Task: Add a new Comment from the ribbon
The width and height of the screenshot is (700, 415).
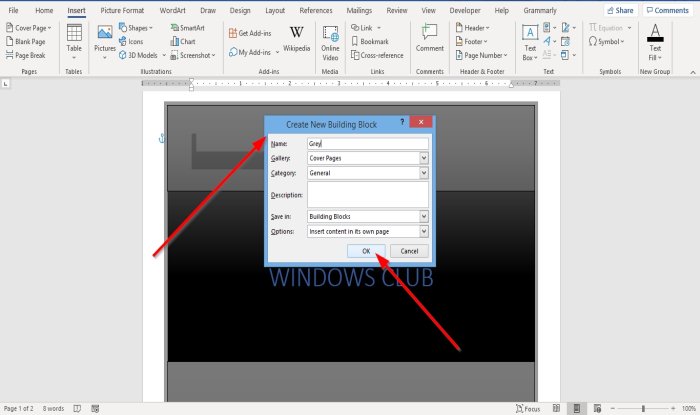Action: coord(429,38)
